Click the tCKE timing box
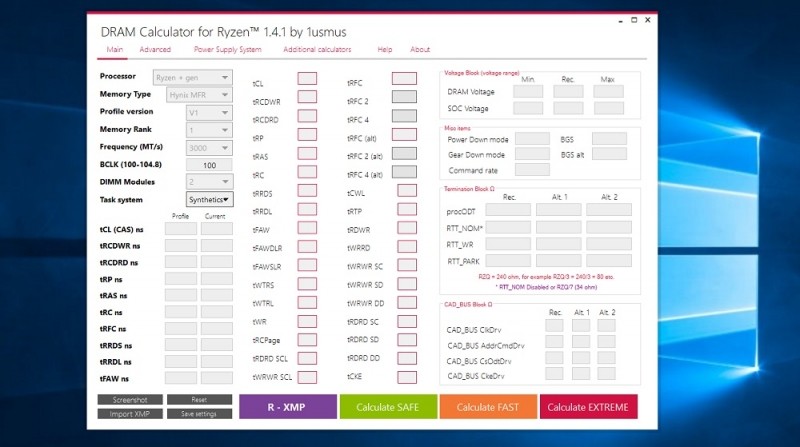800x447 pixels. [407, 377]
